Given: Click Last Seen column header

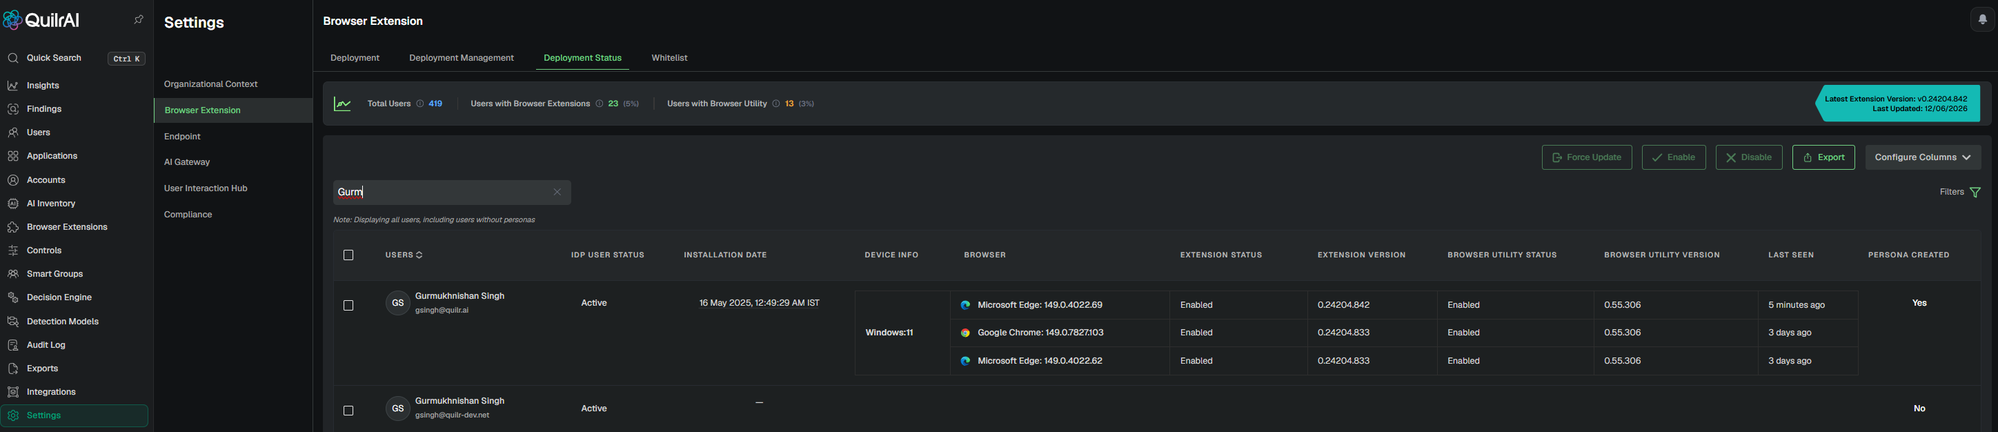Looking at the screenshot, I should (1790, 255).
